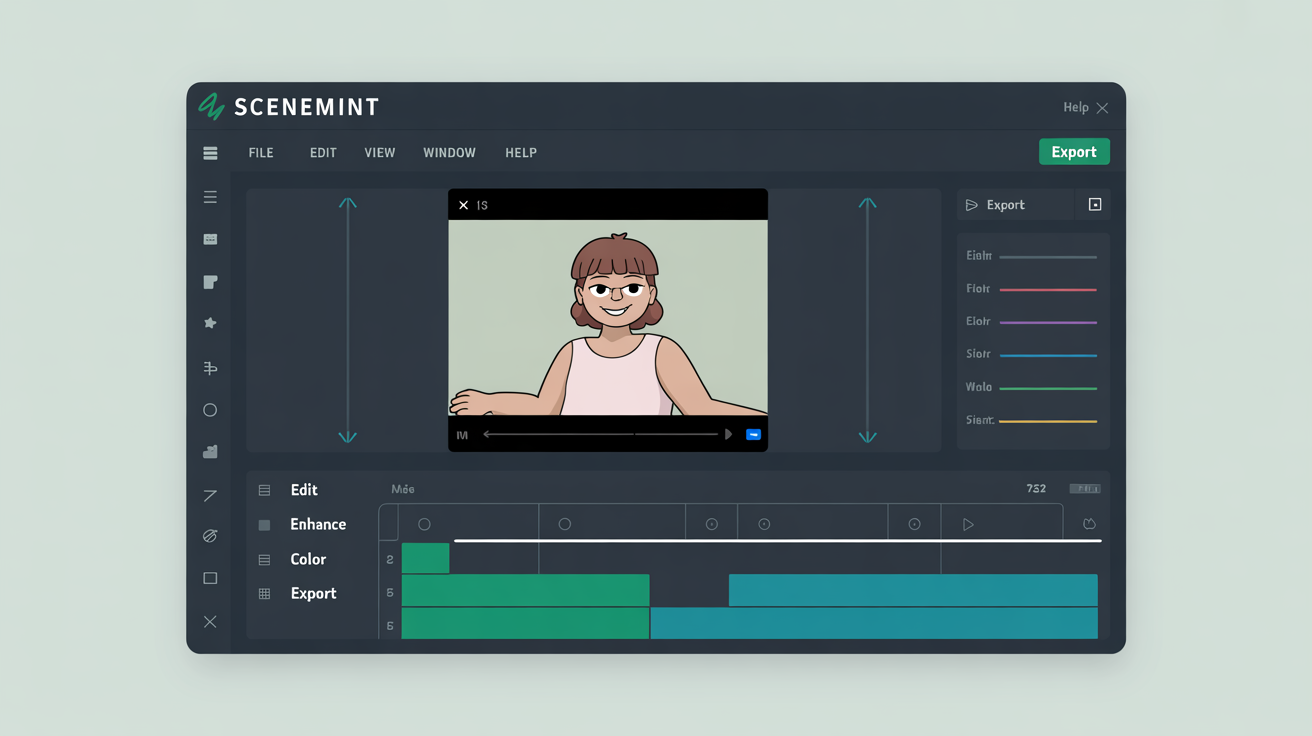Viewport: 1312px width, 736px height.
Task: Adjust the Eialn gray slider
Action: coord(1048,257)
